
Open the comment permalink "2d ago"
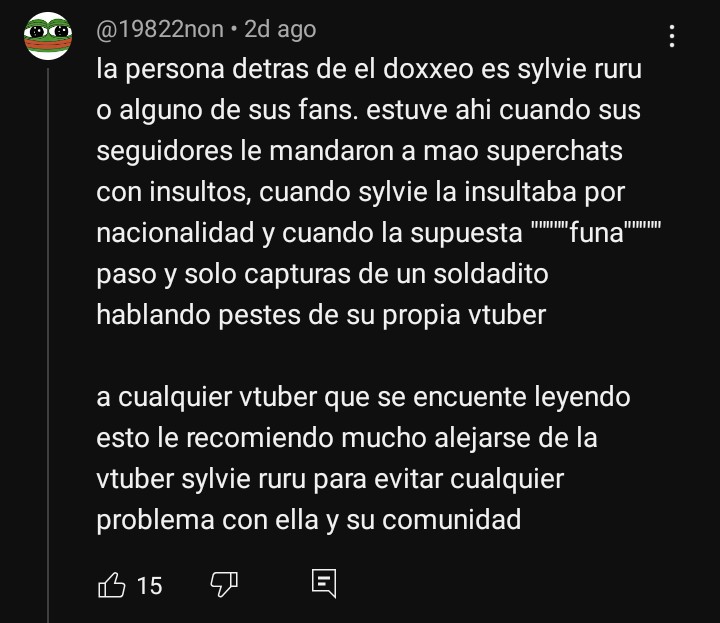tap(280, 29)
